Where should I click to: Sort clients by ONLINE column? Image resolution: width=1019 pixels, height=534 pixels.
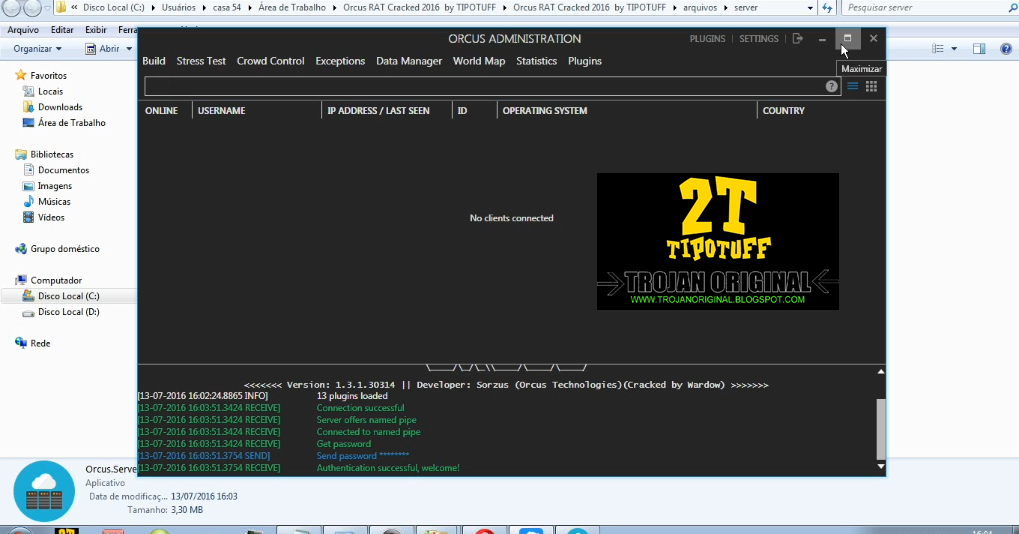[x=161, y=110]
